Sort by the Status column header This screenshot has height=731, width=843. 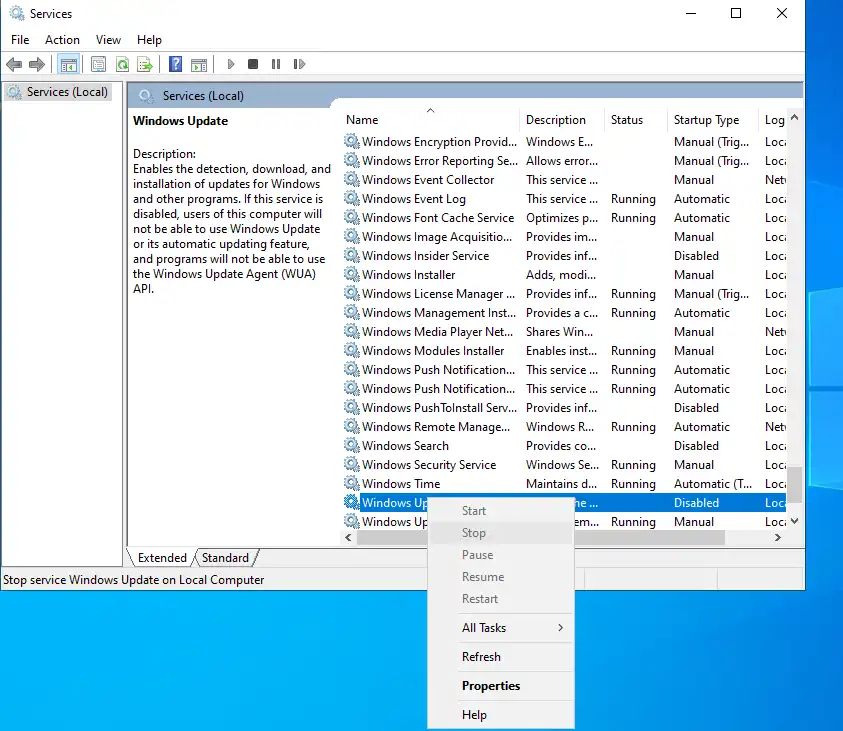point(636,120)
